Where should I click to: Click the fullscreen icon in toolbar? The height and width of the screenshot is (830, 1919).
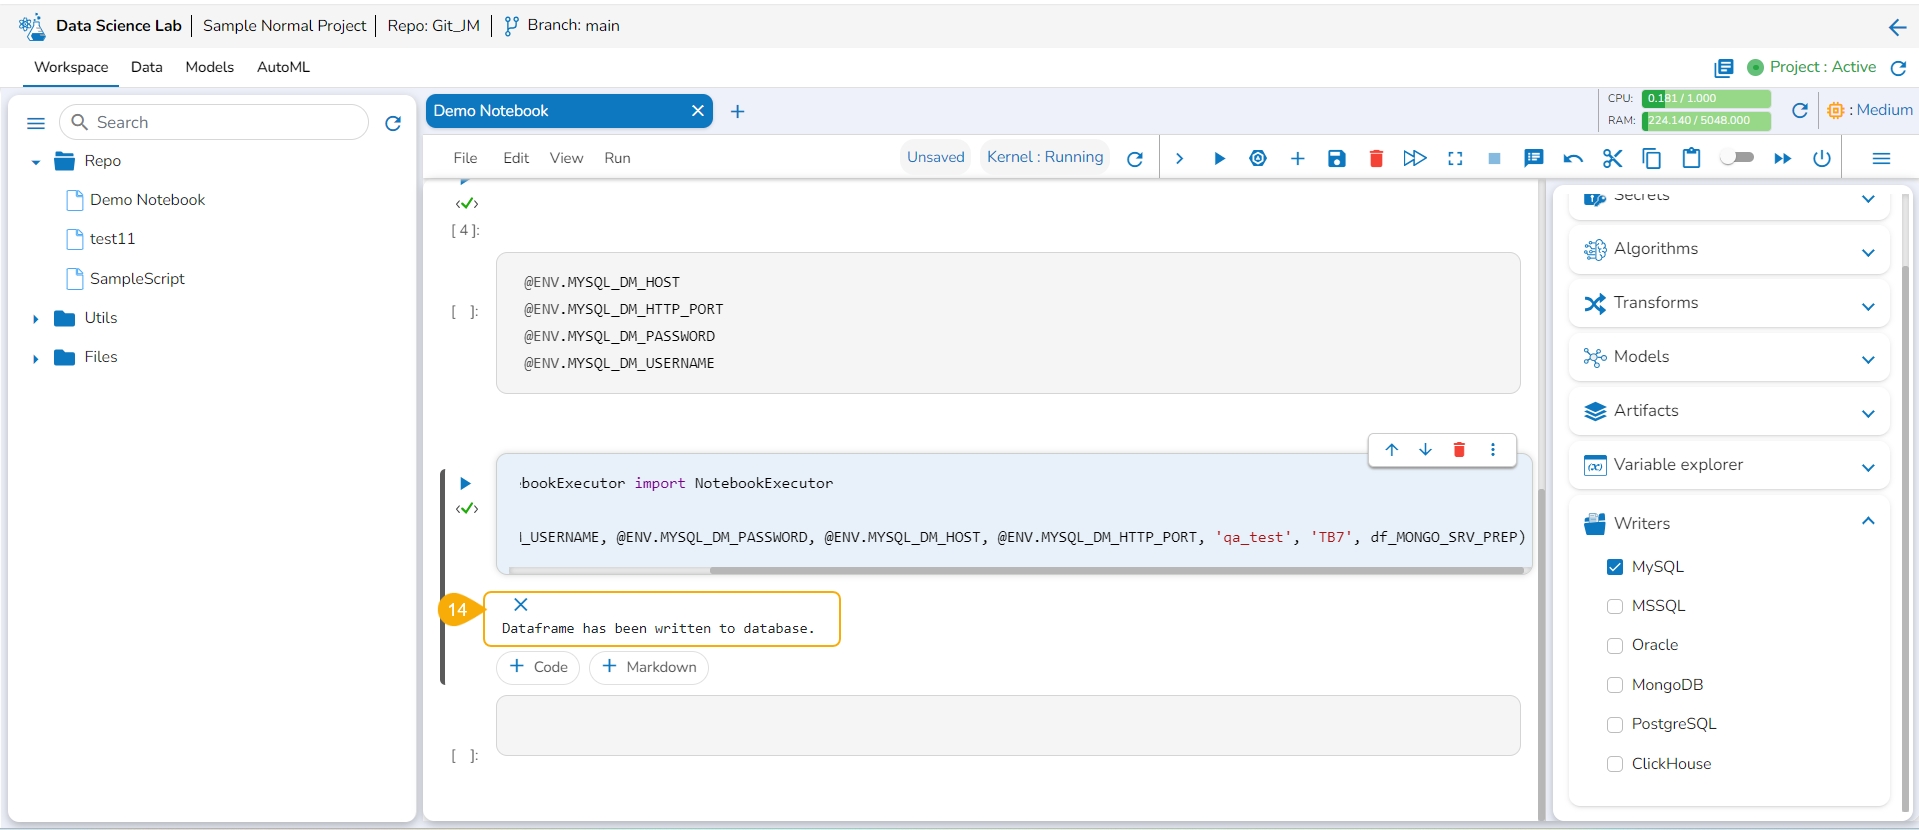(1455, 159)
